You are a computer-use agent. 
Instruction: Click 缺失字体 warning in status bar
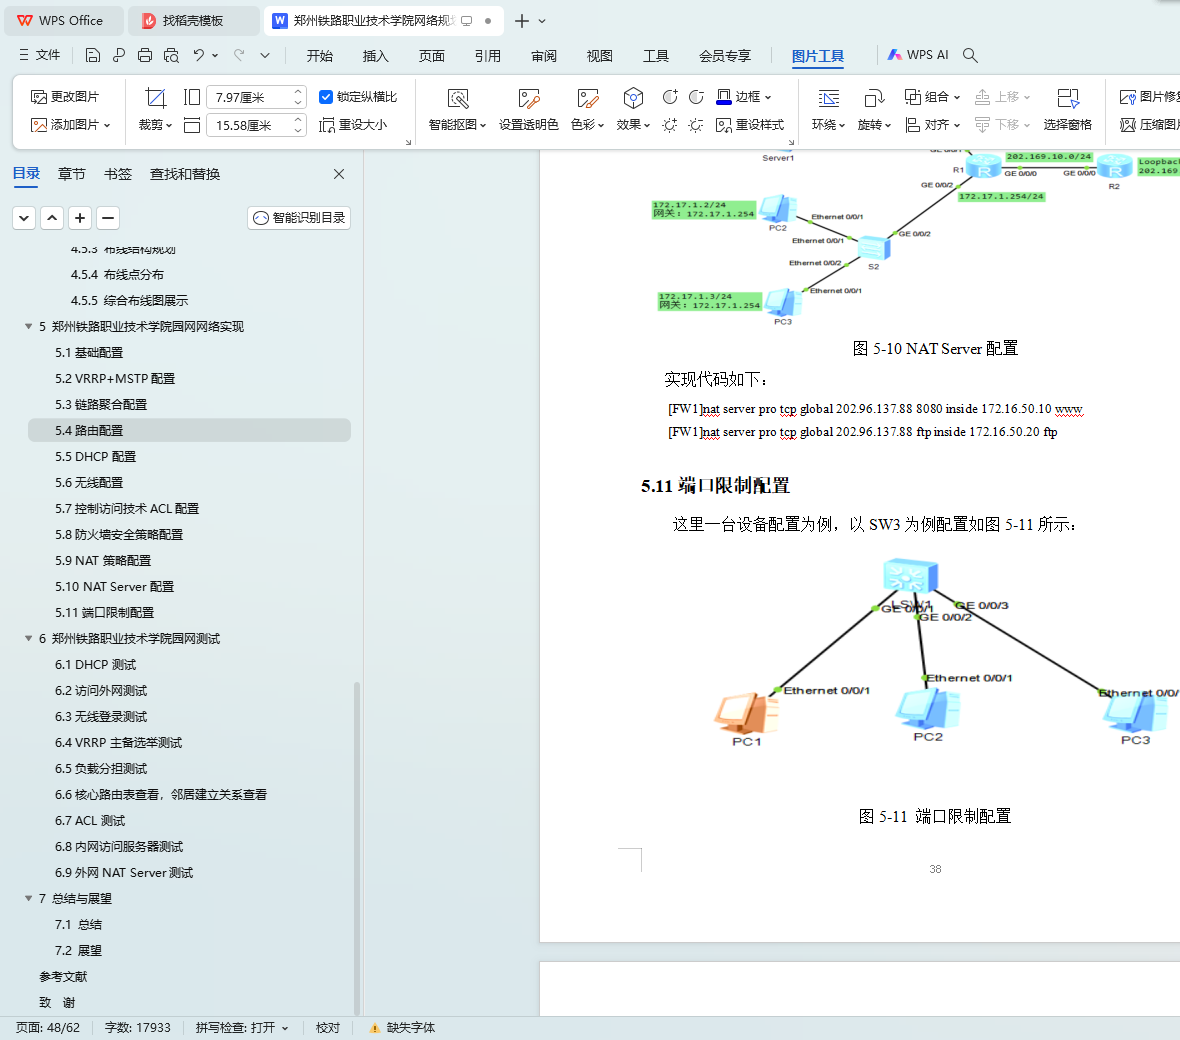(x=402, y=1028)
